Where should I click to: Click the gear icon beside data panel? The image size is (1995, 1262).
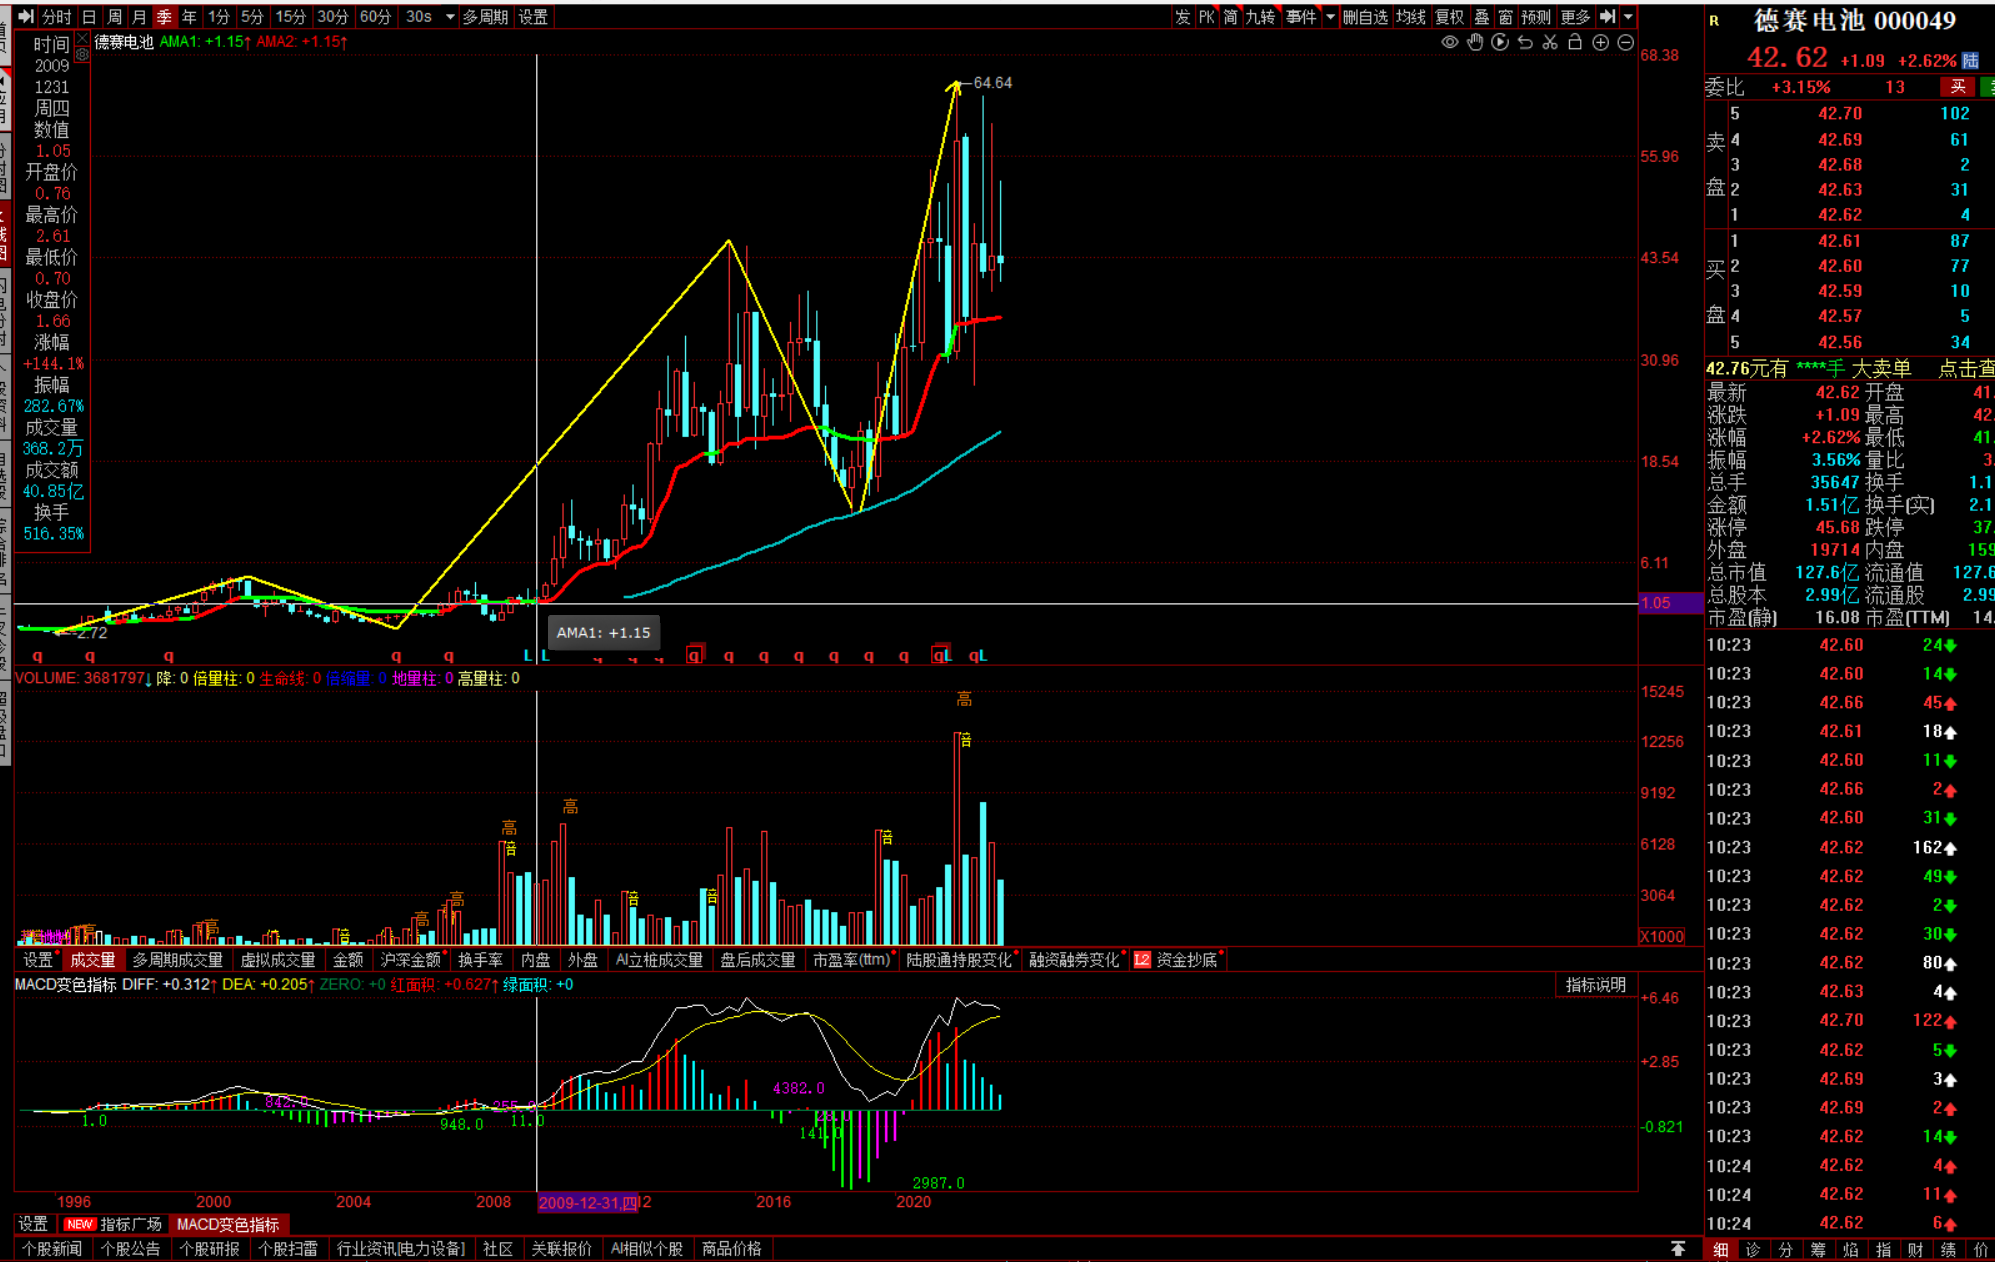tap(82, 55)
